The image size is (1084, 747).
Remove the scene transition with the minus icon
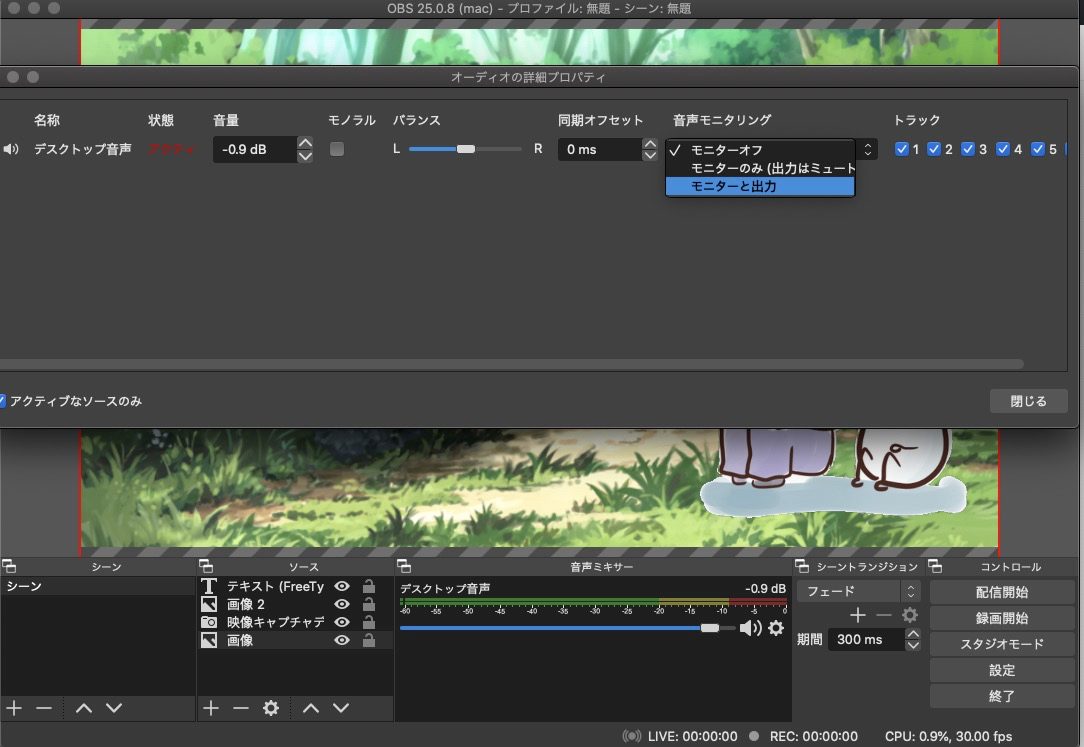pyautogui.click(x=884, y=615)
